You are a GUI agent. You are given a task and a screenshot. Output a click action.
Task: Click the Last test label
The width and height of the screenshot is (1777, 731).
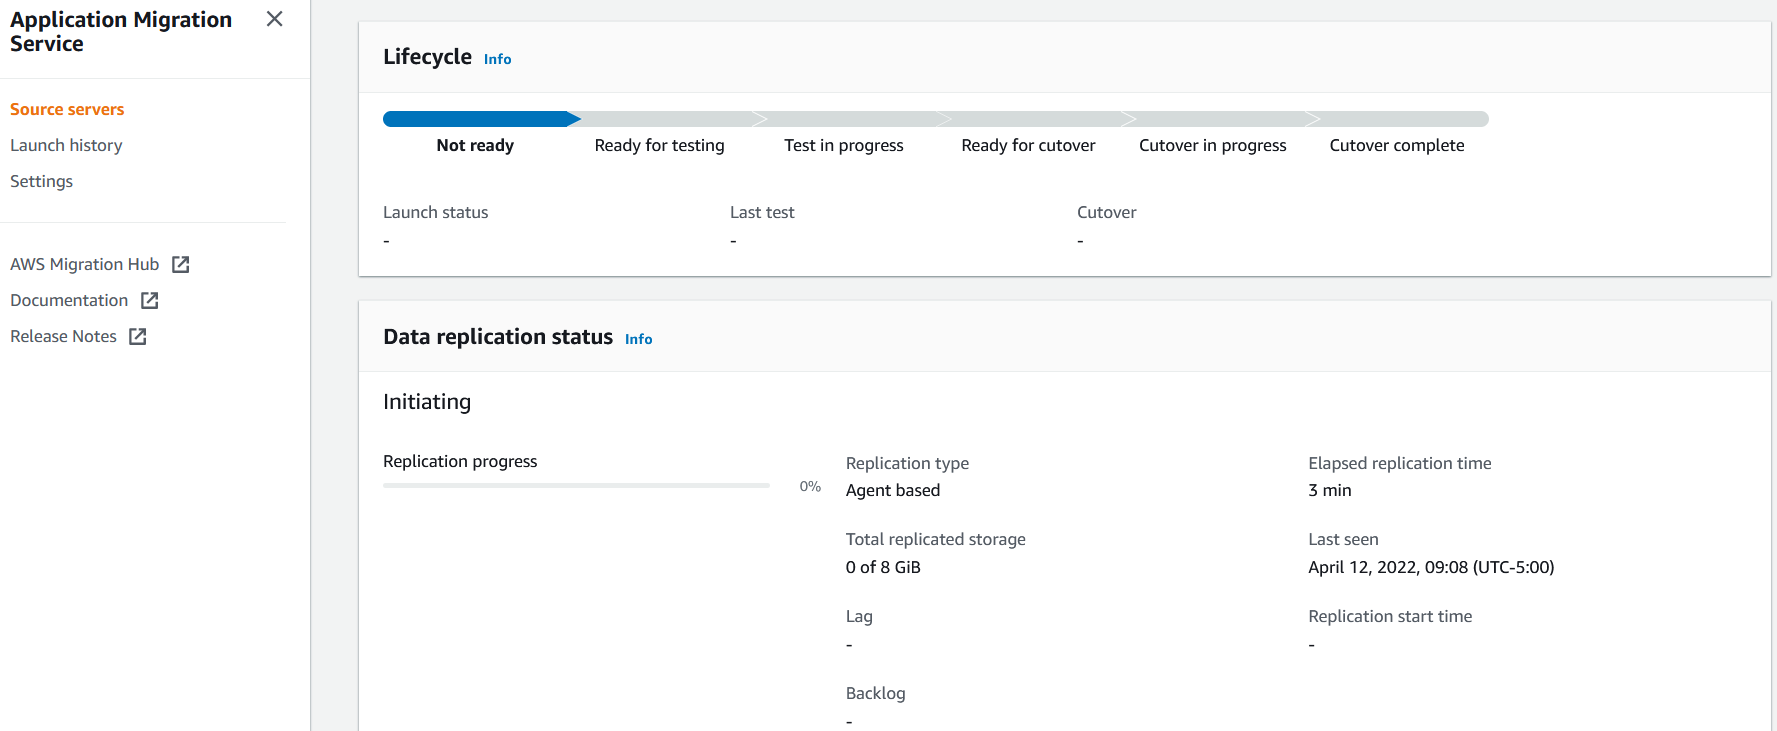(762, 212)
